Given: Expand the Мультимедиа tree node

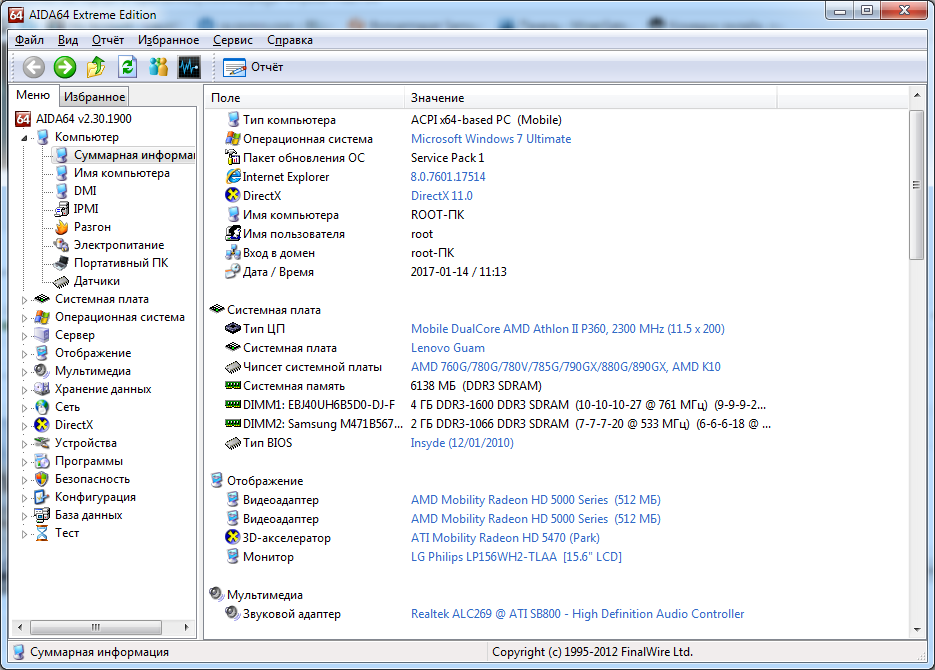Looking at the screenshot, I should click(24, 372).
